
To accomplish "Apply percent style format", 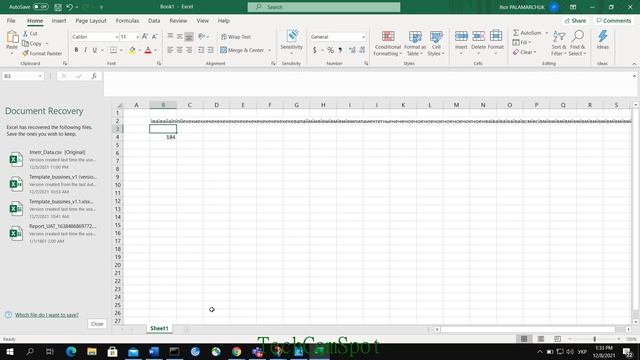I will (330, 50).
